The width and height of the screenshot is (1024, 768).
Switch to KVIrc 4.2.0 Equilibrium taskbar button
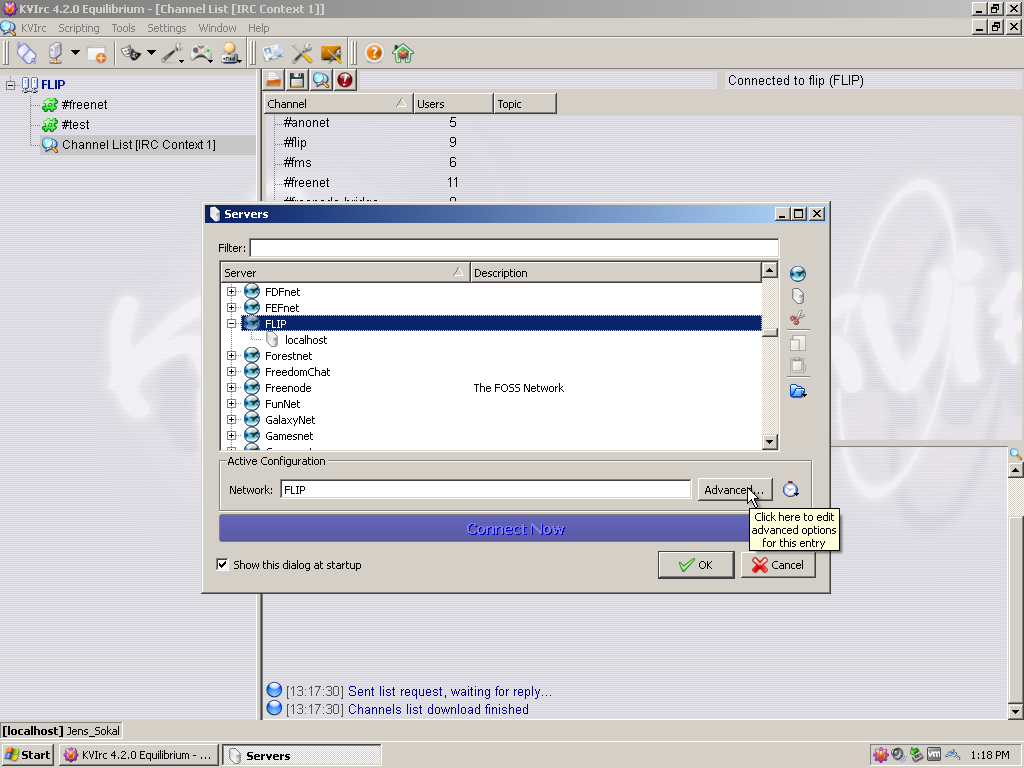click(138, 755)
